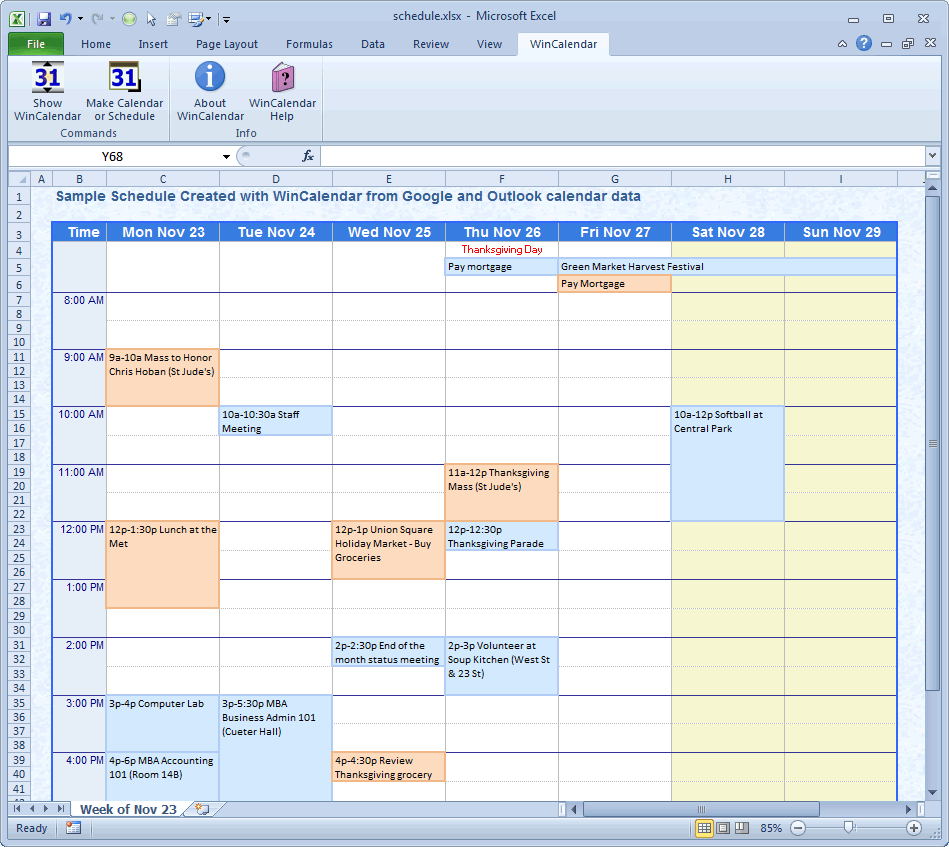The width and height of the screenshot is (949, 847).
Task: Select the Thanksgiving Day cell
Action: tap(502, 249)
